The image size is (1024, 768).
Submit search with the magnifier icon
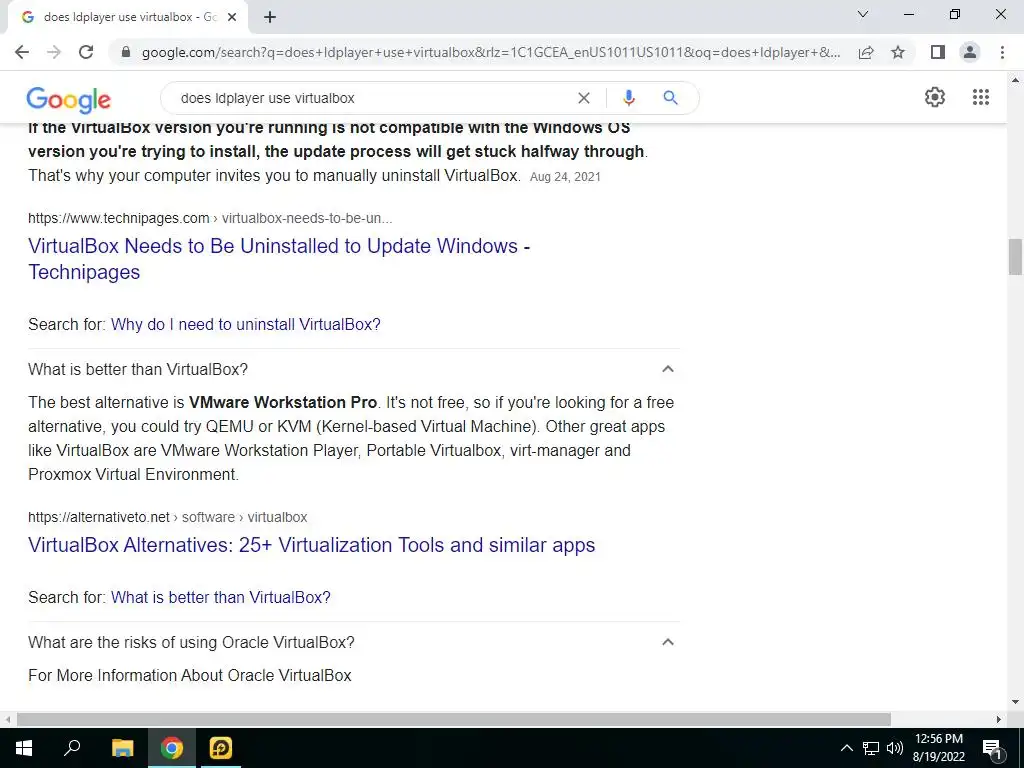pyautogui.click(x=670, y=98)
